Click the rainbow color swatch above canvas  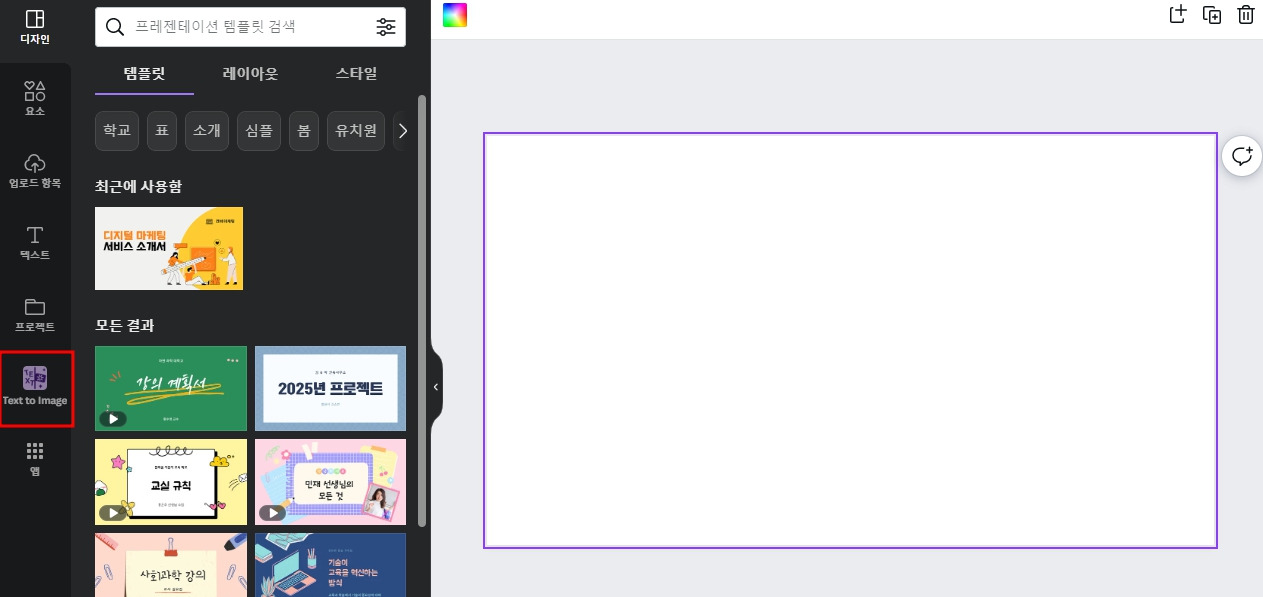tap(455, 15)
